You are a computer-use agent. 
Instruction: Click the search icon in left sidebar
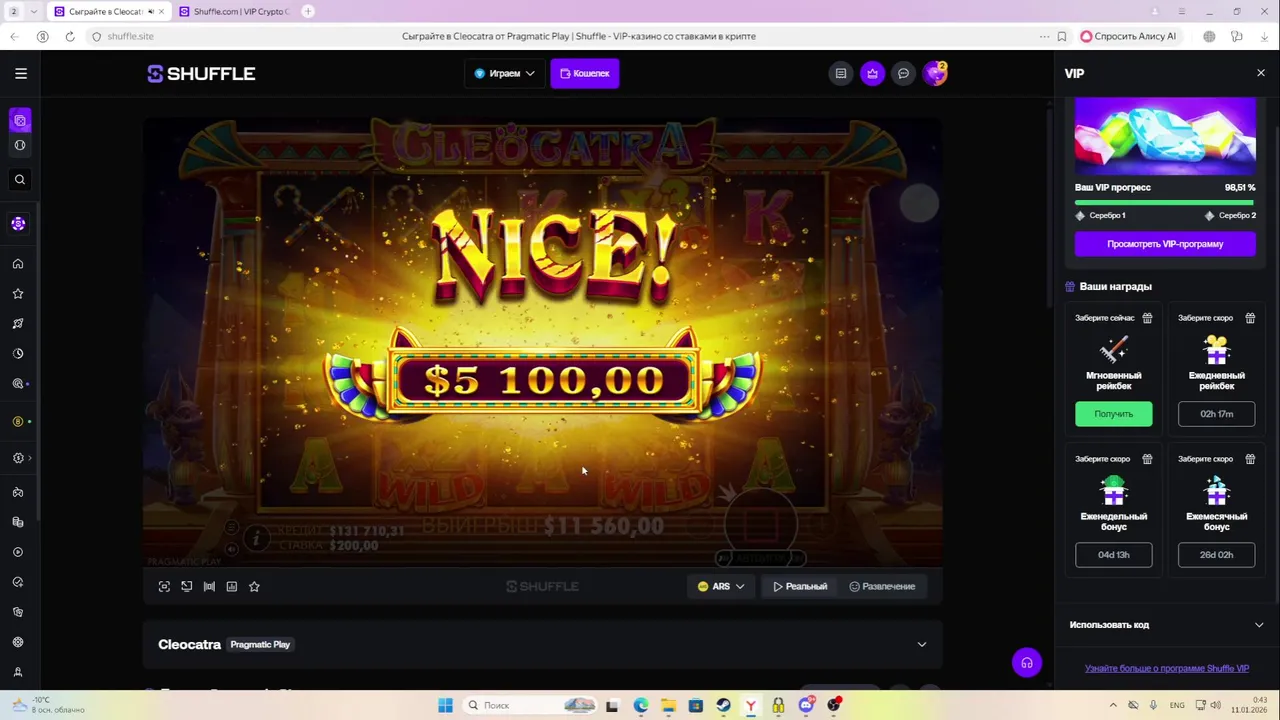pos(19,180)
